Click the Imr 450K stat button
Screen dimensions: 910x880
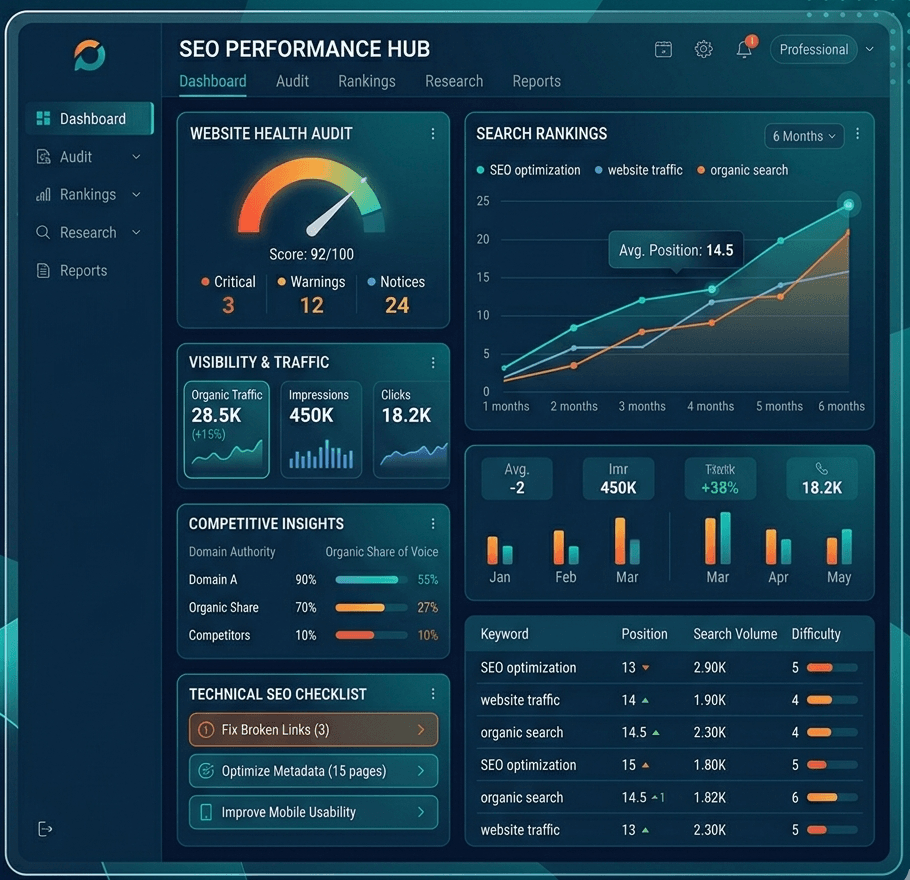(x=618, y=478)
